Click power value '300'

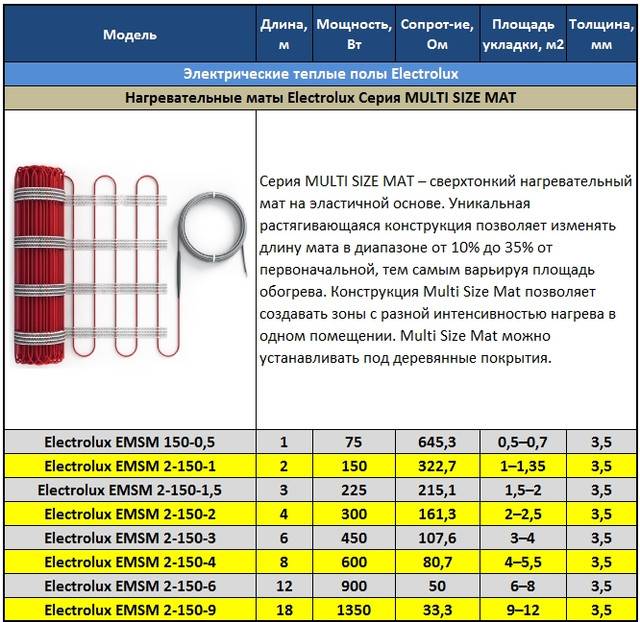pos(354,514)
